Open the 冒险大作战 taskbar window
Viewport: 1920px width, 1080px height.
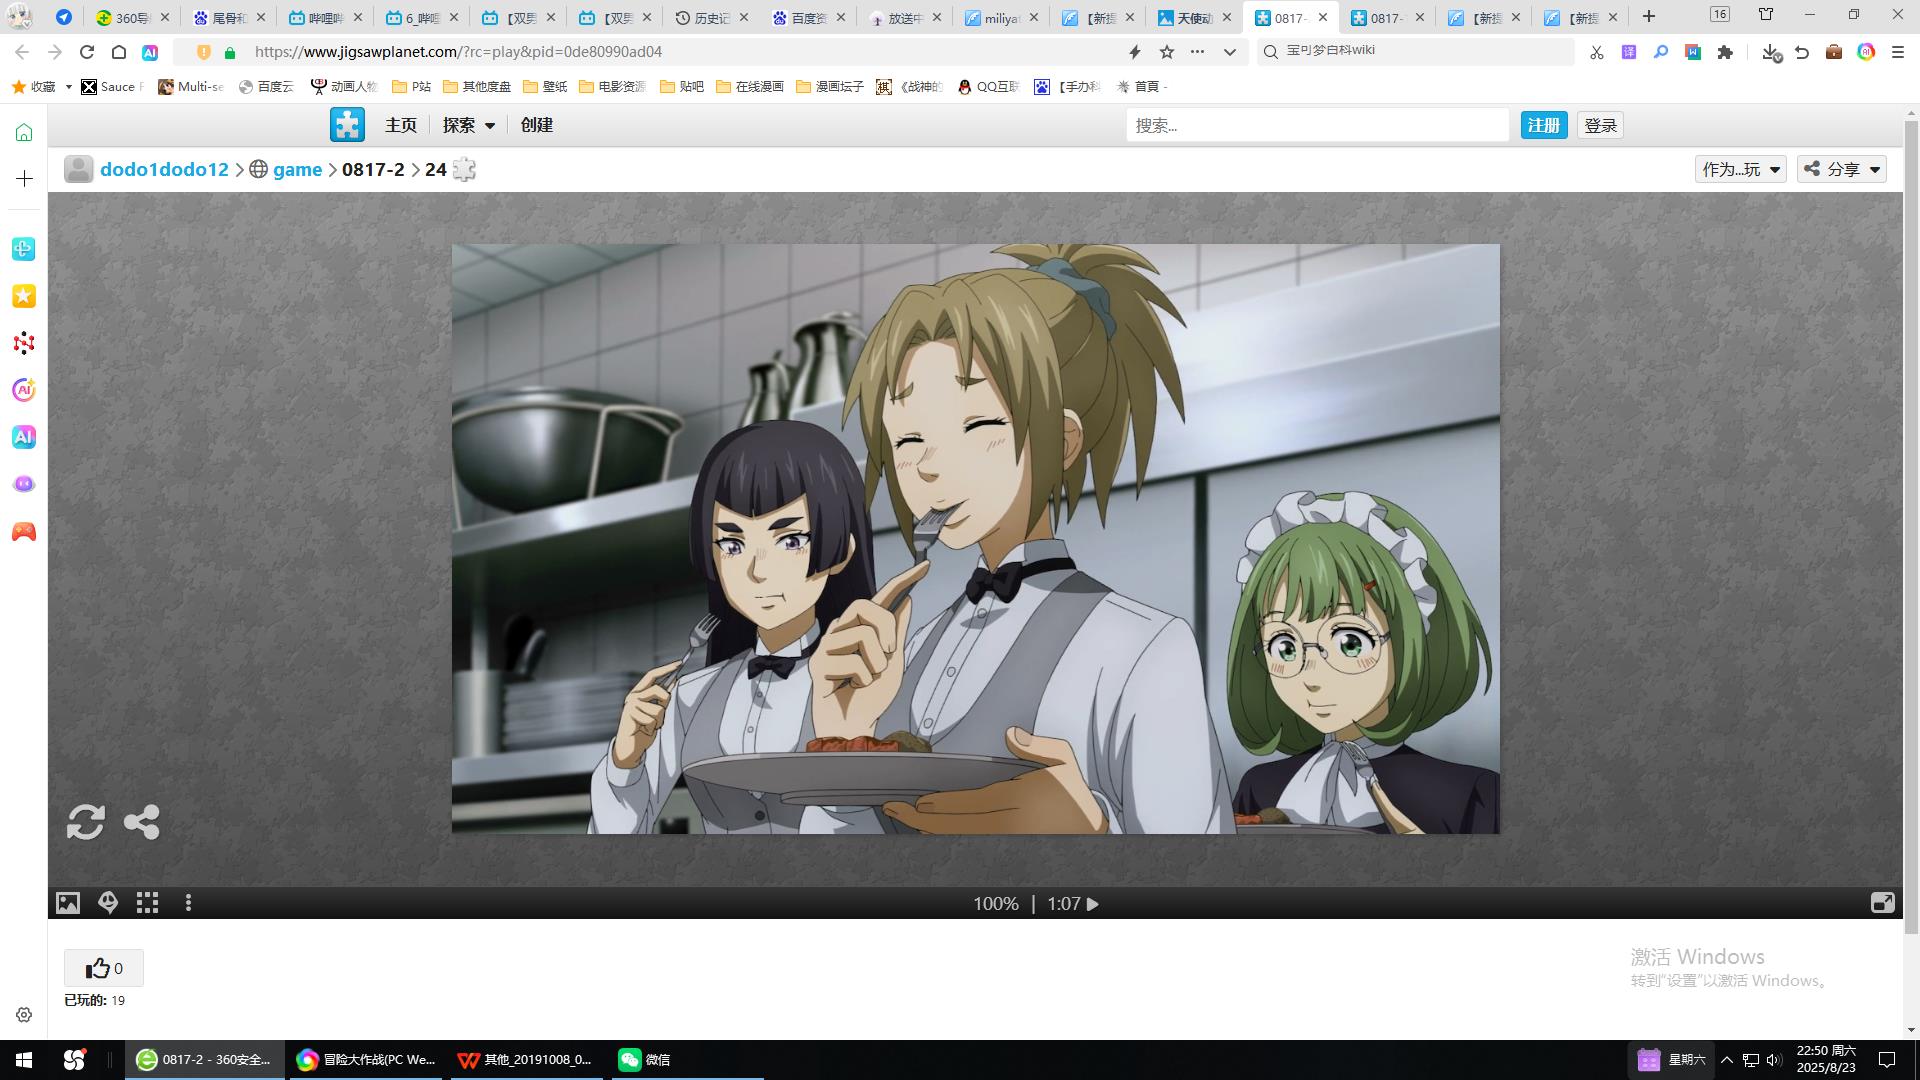coord(365,1059)
